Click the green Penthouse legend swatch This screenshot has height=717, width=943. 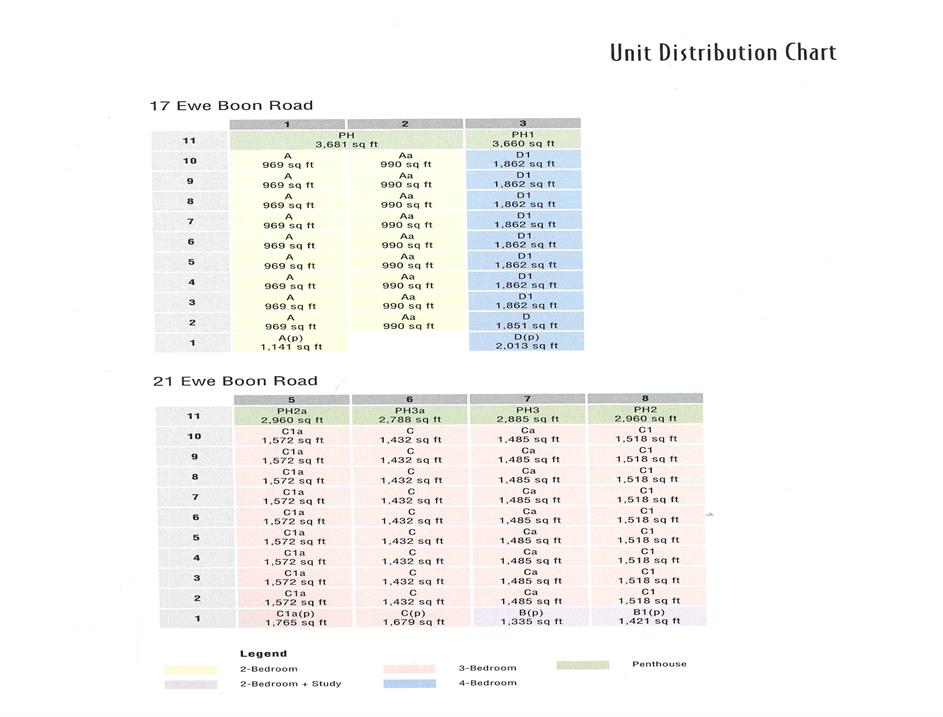[581, 664]
